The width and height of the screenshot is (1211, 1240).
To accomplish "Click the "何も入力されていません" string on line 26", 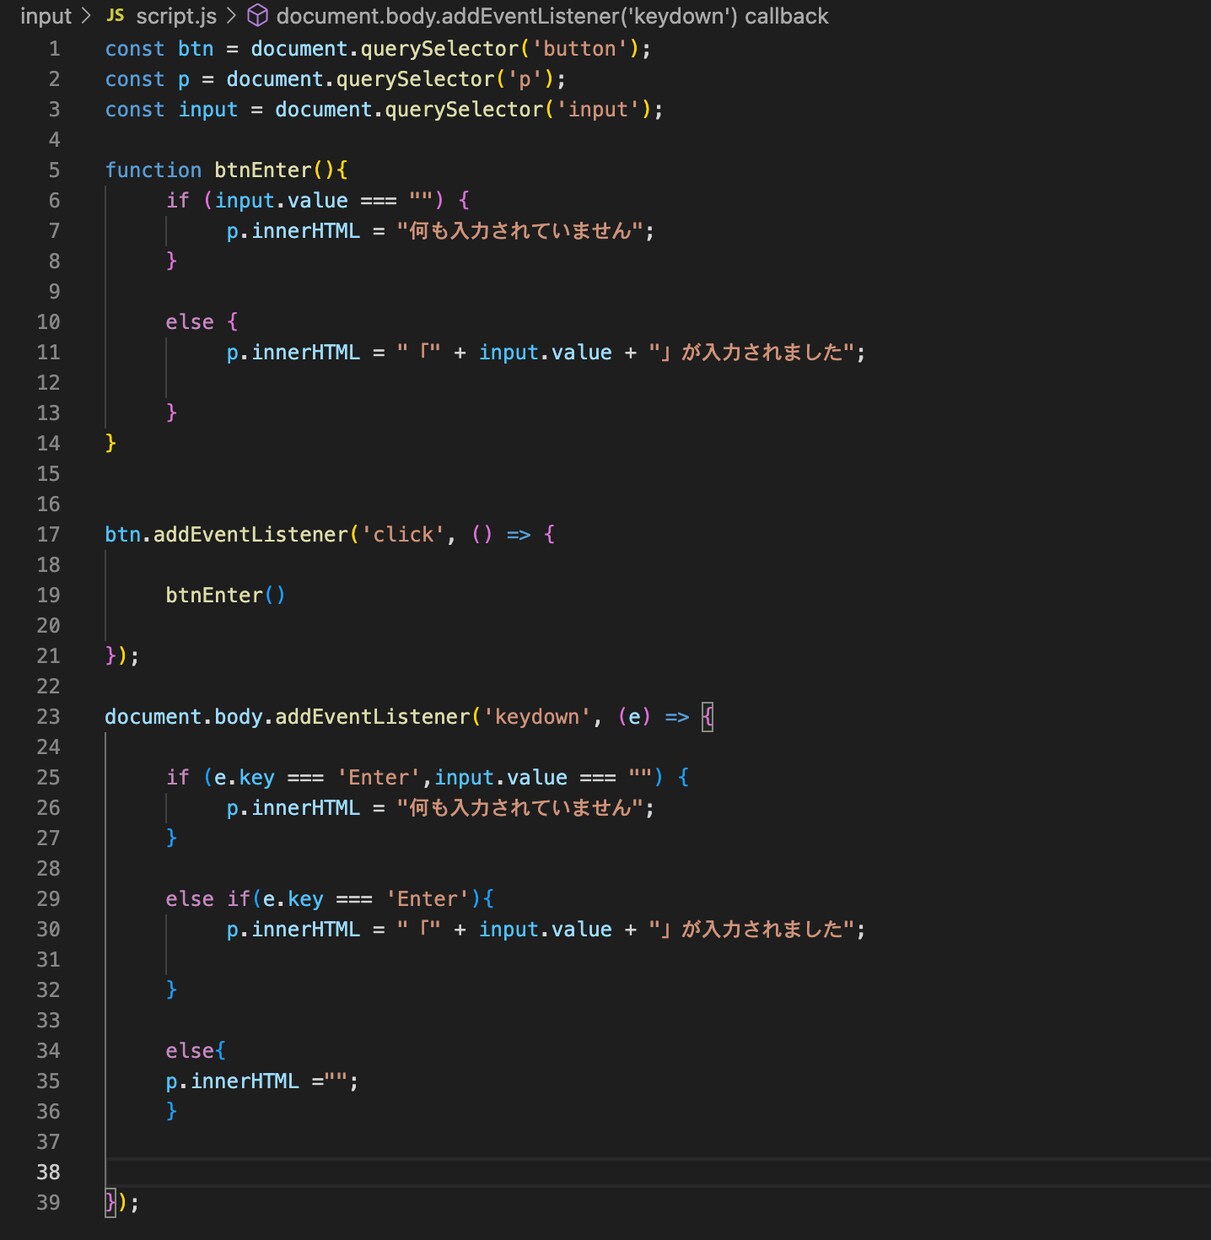I will [520, 808].
